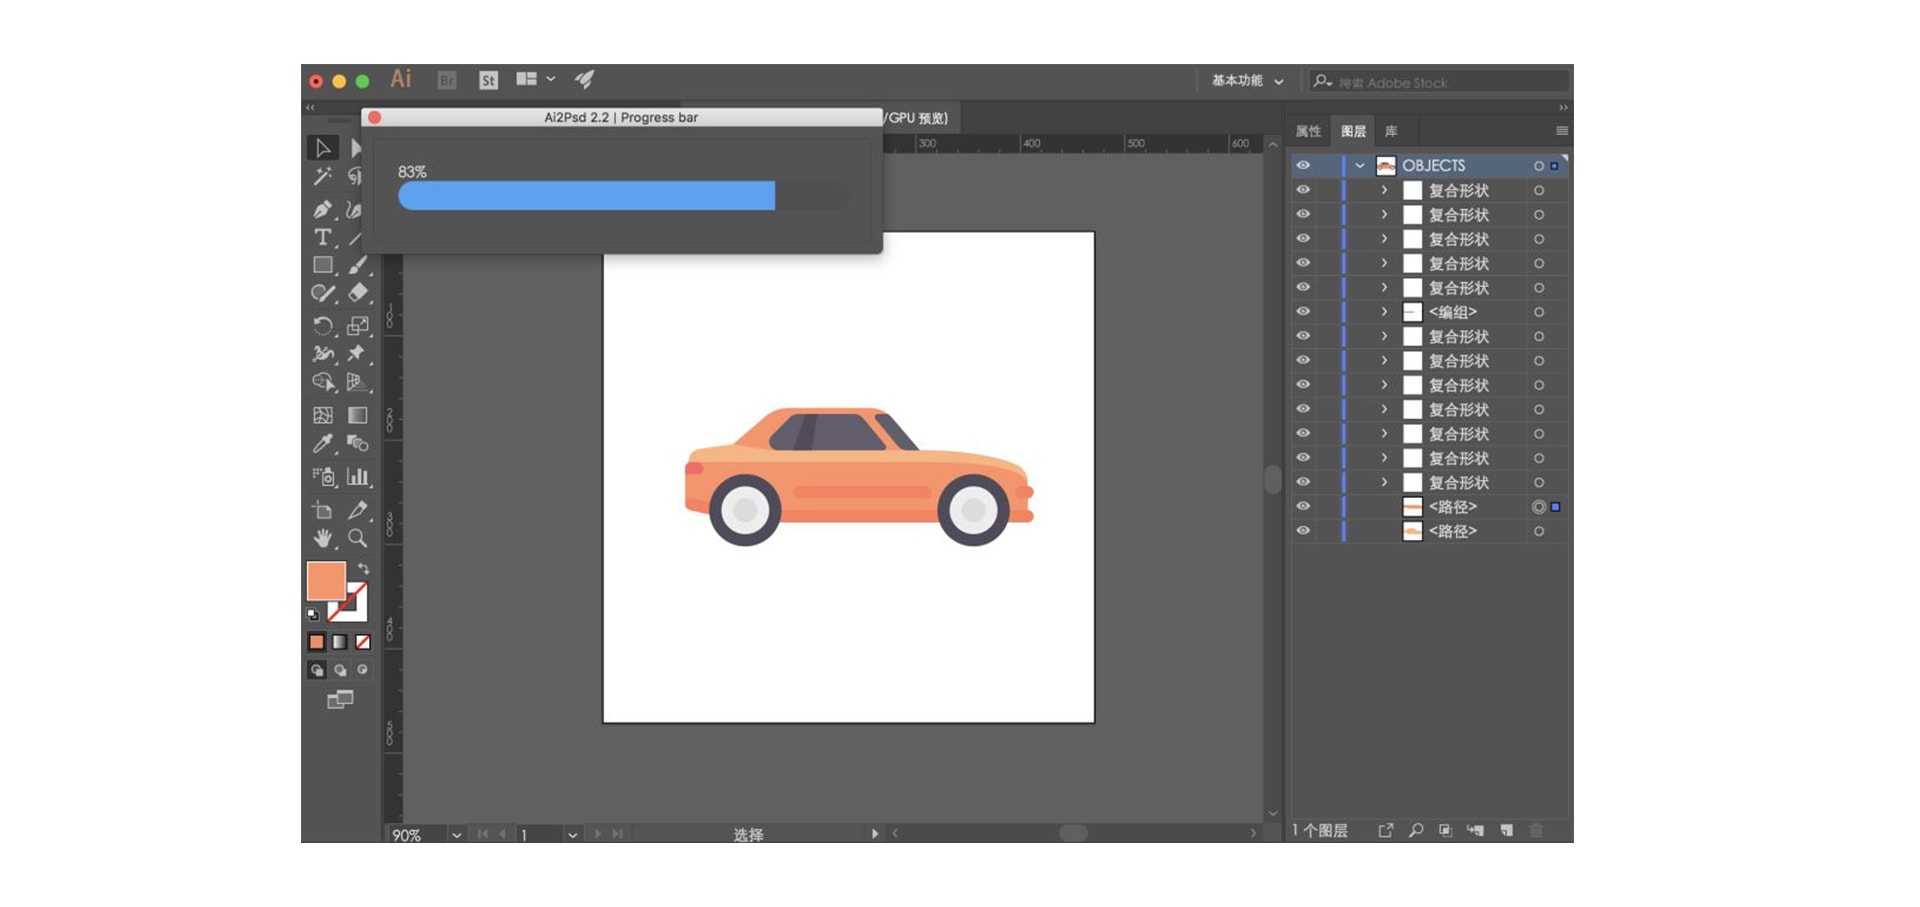Switch to the 属性 panel tab
The width and height of the screenshot is (1920, 907).
1308,131
